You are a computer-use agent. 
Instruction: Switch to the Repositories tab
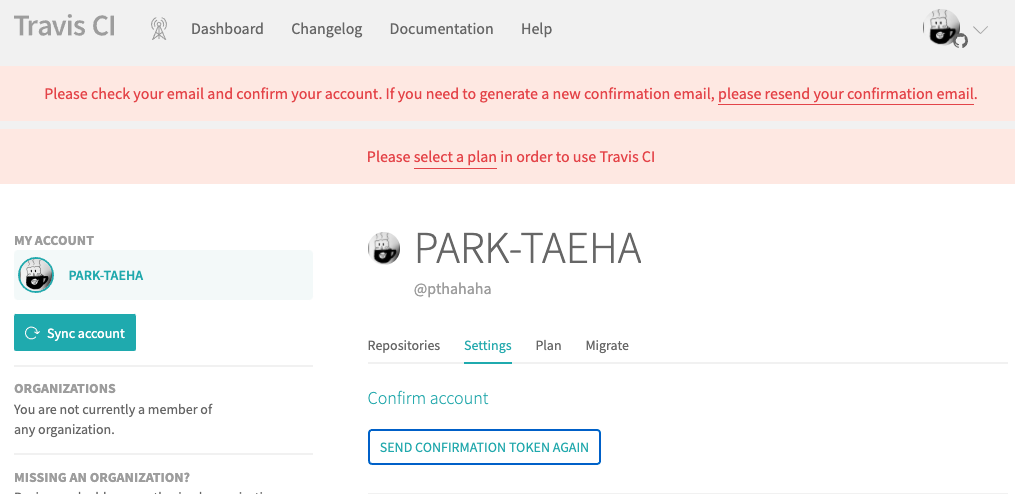click(404, 346)
